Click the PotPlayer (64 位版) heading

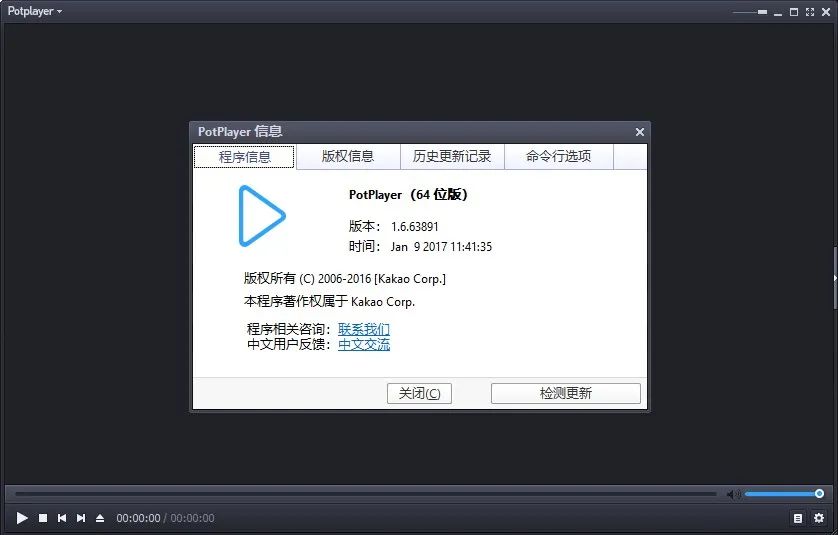pyautogui.click(x=408, y=195)
